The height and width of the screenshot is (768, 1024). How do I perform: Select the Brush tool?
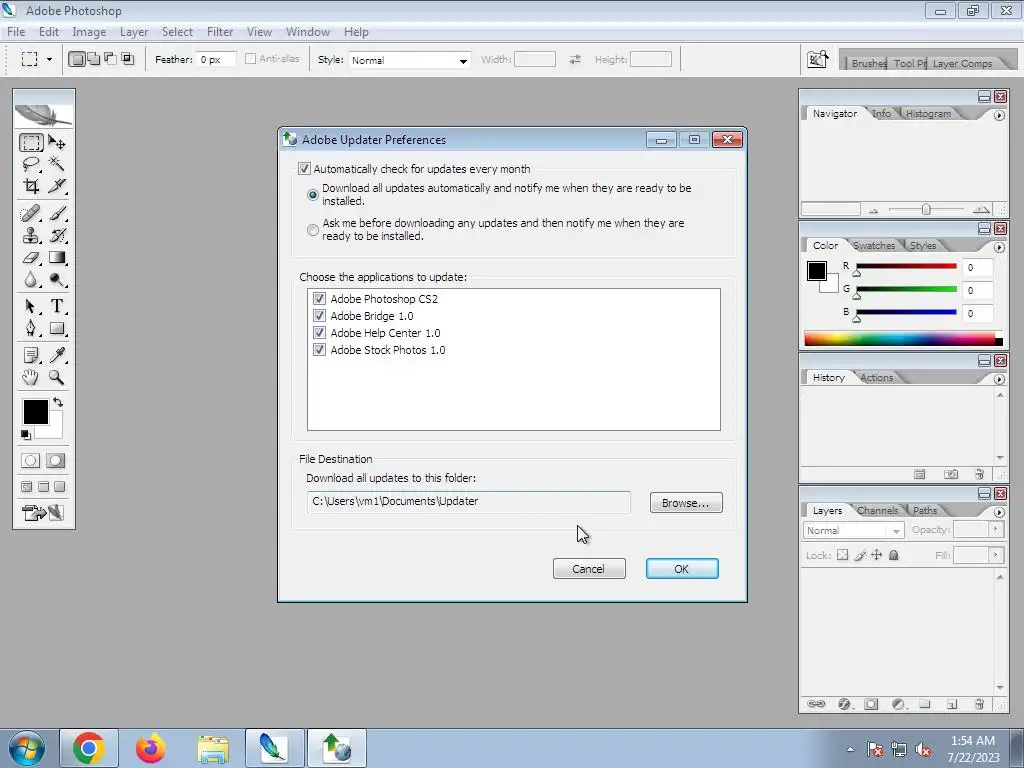pos(57,214)
